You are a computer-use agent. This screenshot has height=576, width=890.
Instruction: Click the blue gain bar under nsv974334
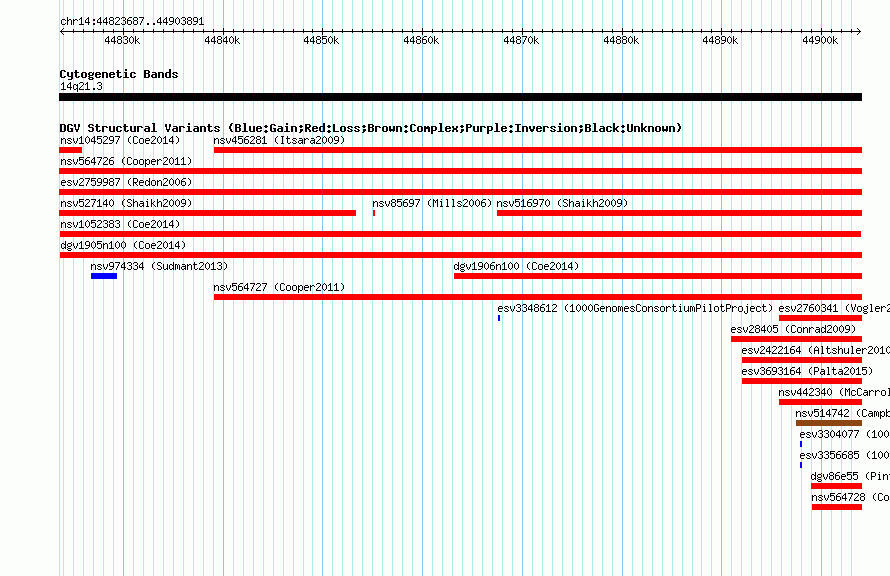tap(104, 276)
